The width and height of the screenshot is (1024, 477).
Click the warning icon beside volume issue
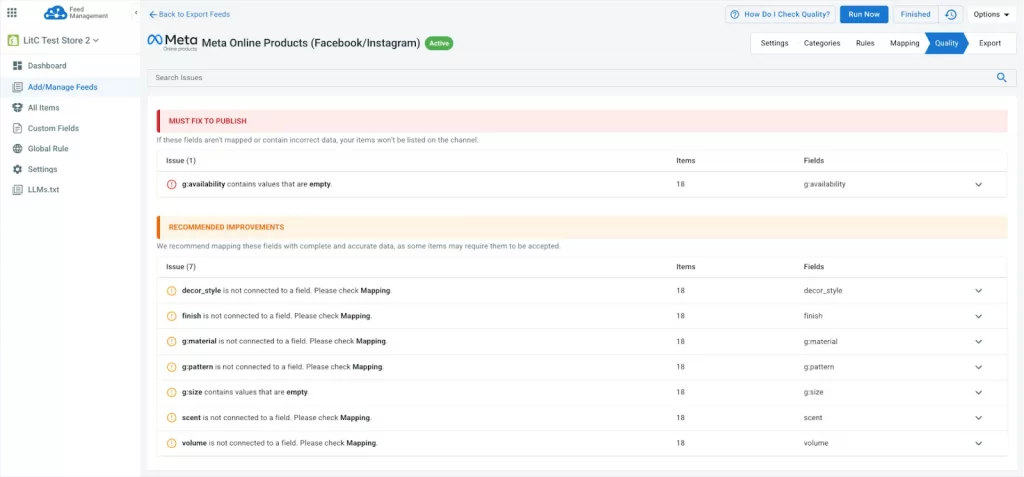[172, 444]
